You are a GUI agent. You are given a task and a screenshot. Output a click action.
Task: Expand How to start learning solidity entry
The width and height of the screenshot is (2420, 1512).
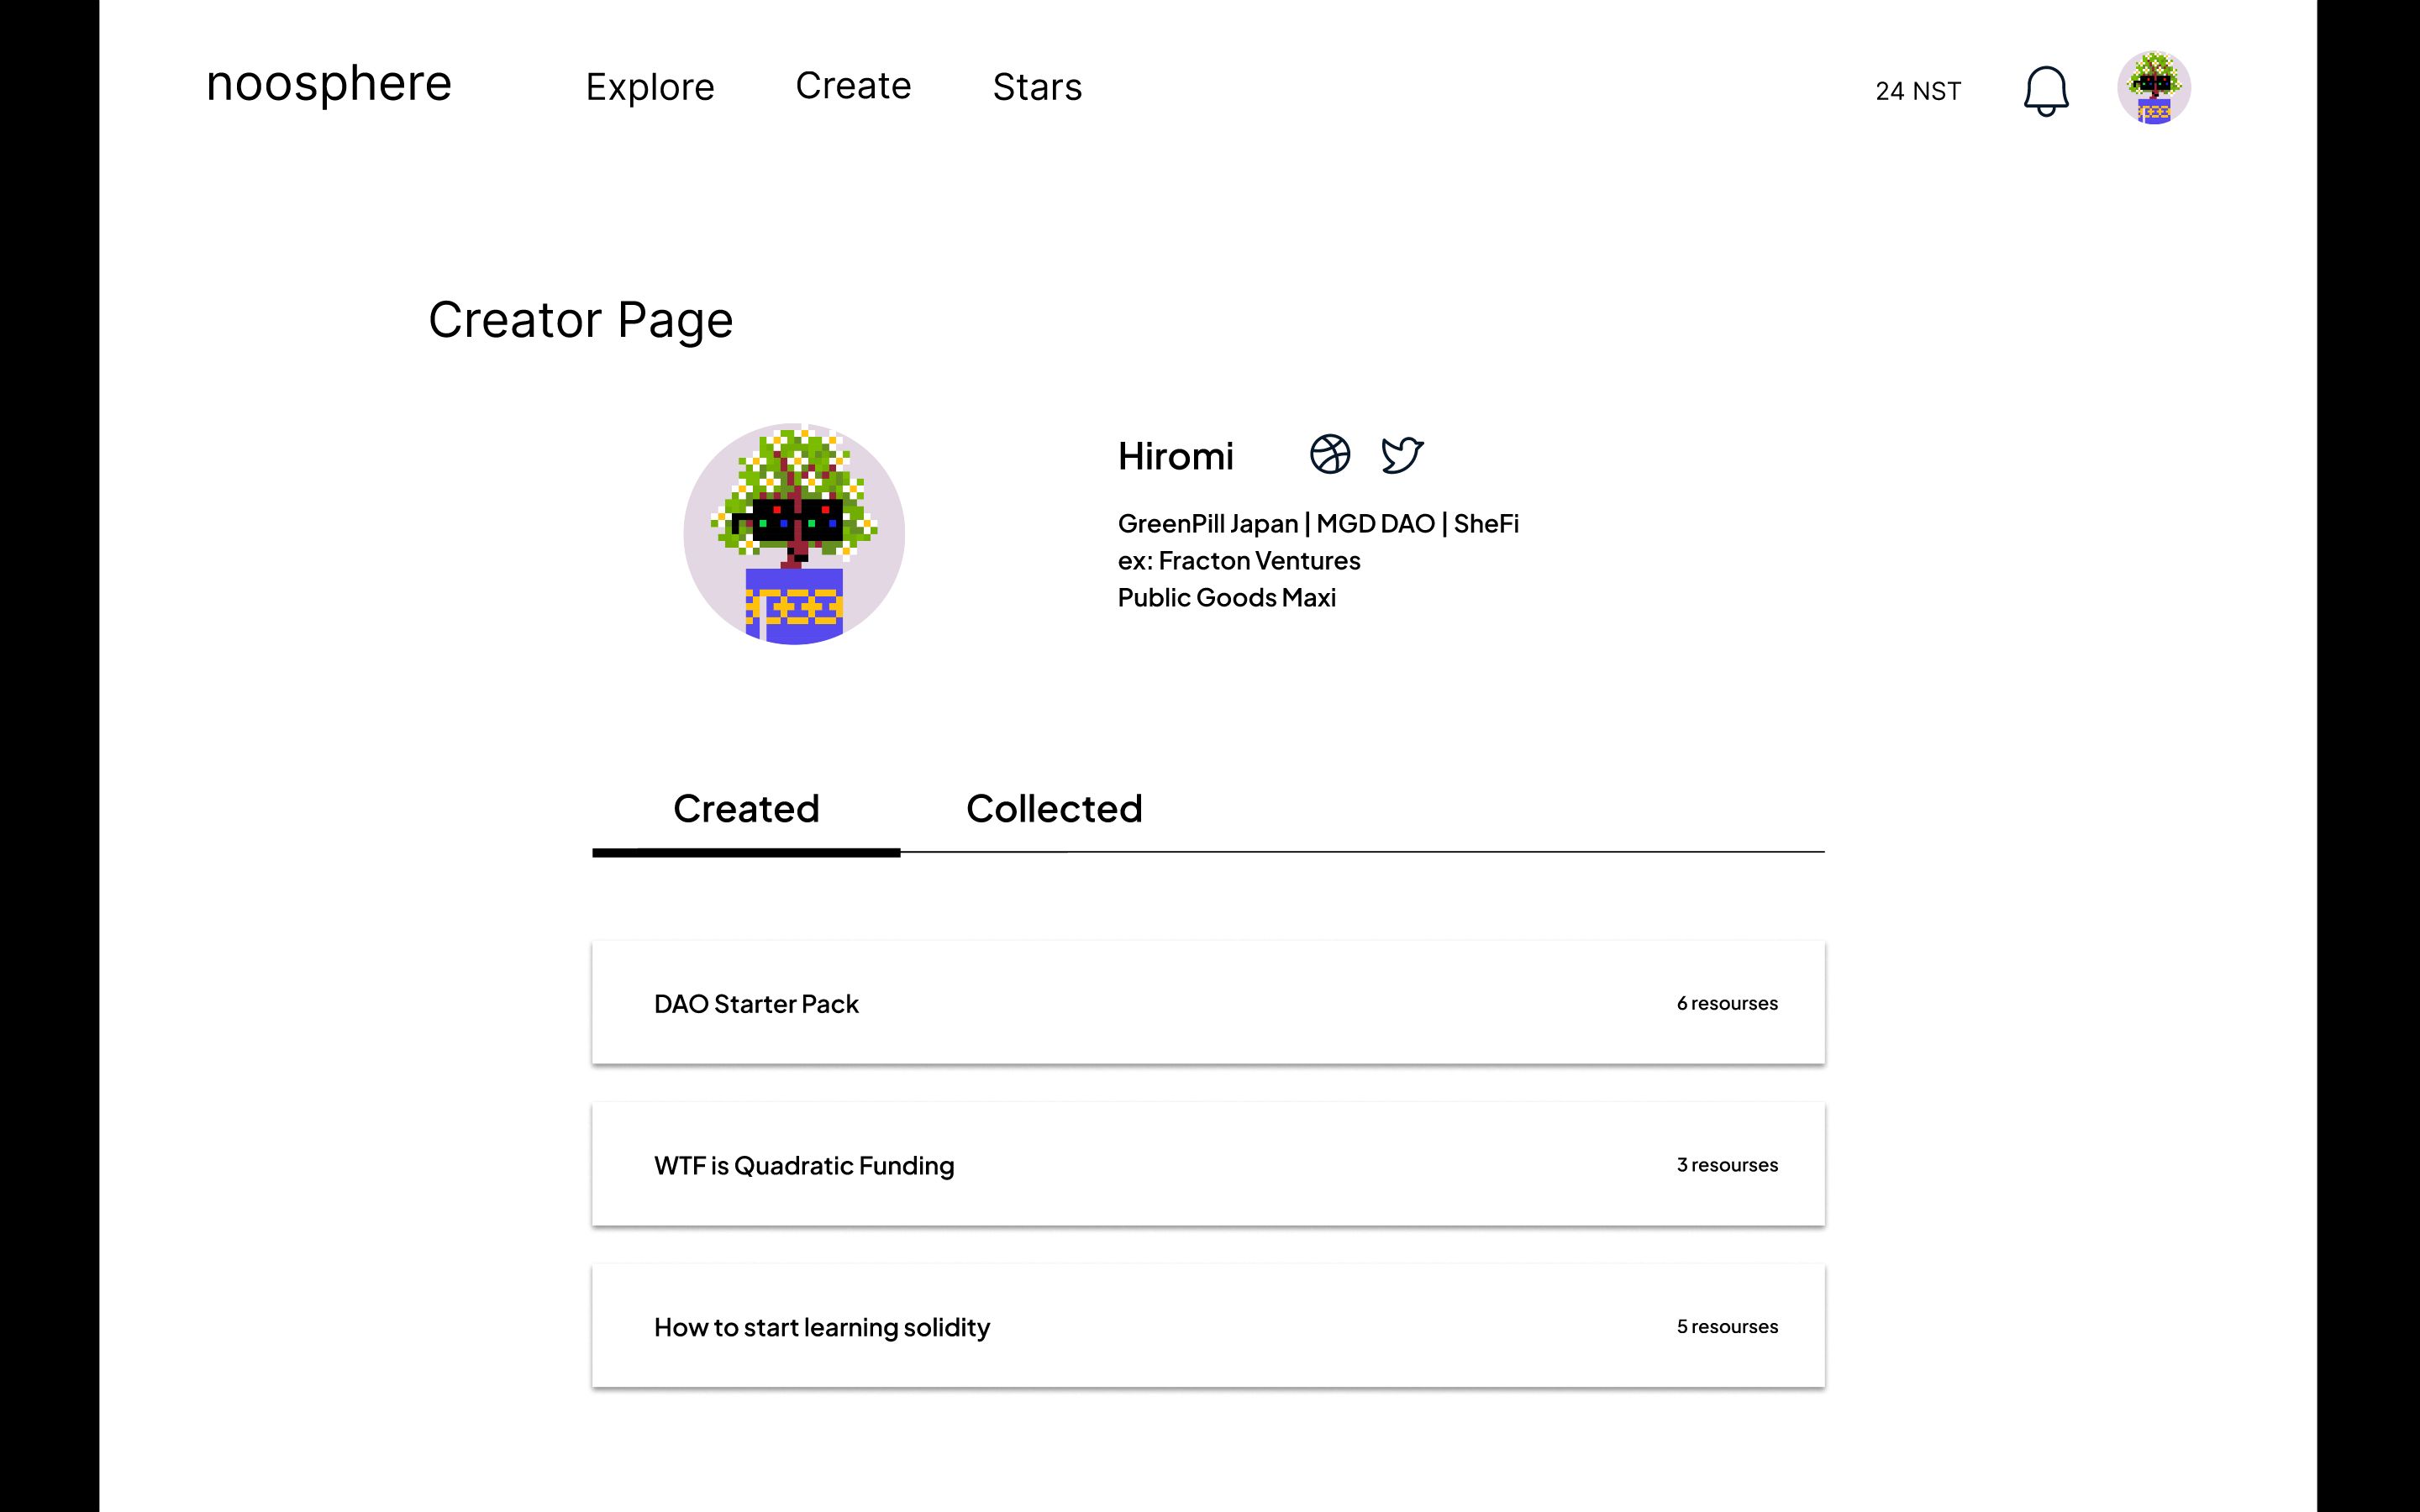point(1209,1326)
